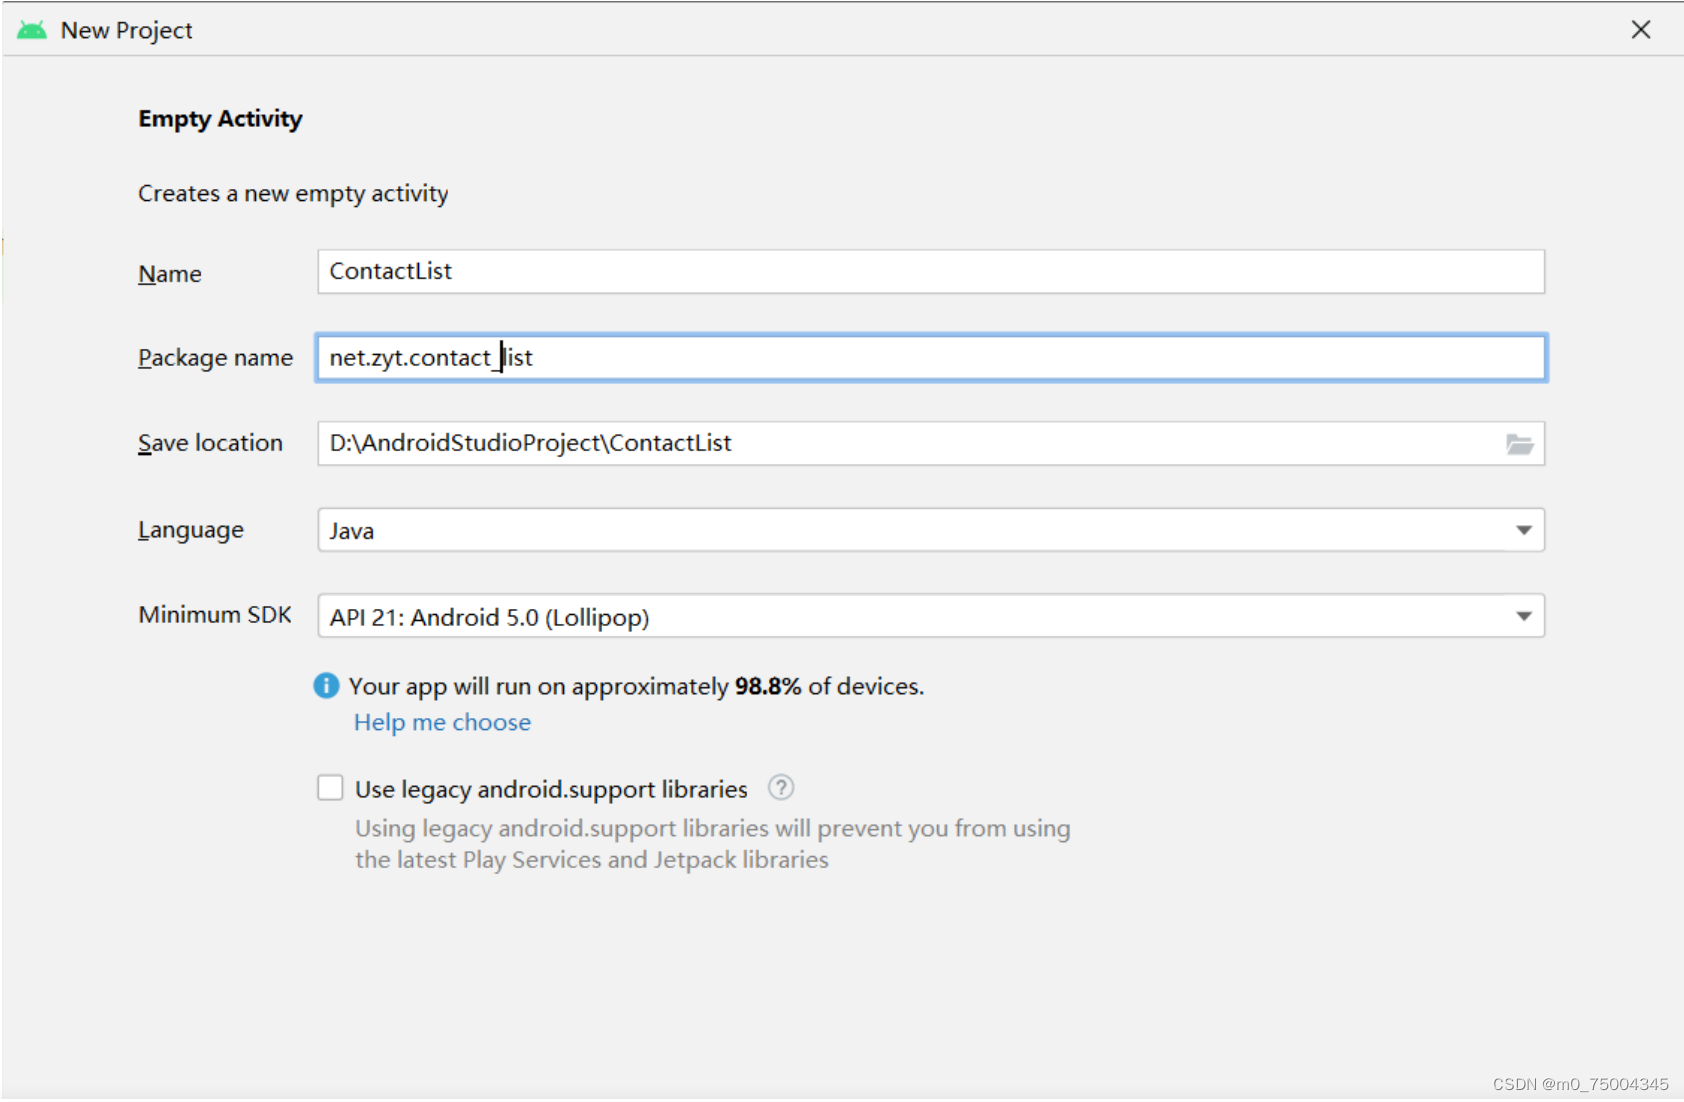Image resolution: width=1684 pixels, height=1102 pixels.
Task: Click the Empty Activity heading
Action: (220, 119)
